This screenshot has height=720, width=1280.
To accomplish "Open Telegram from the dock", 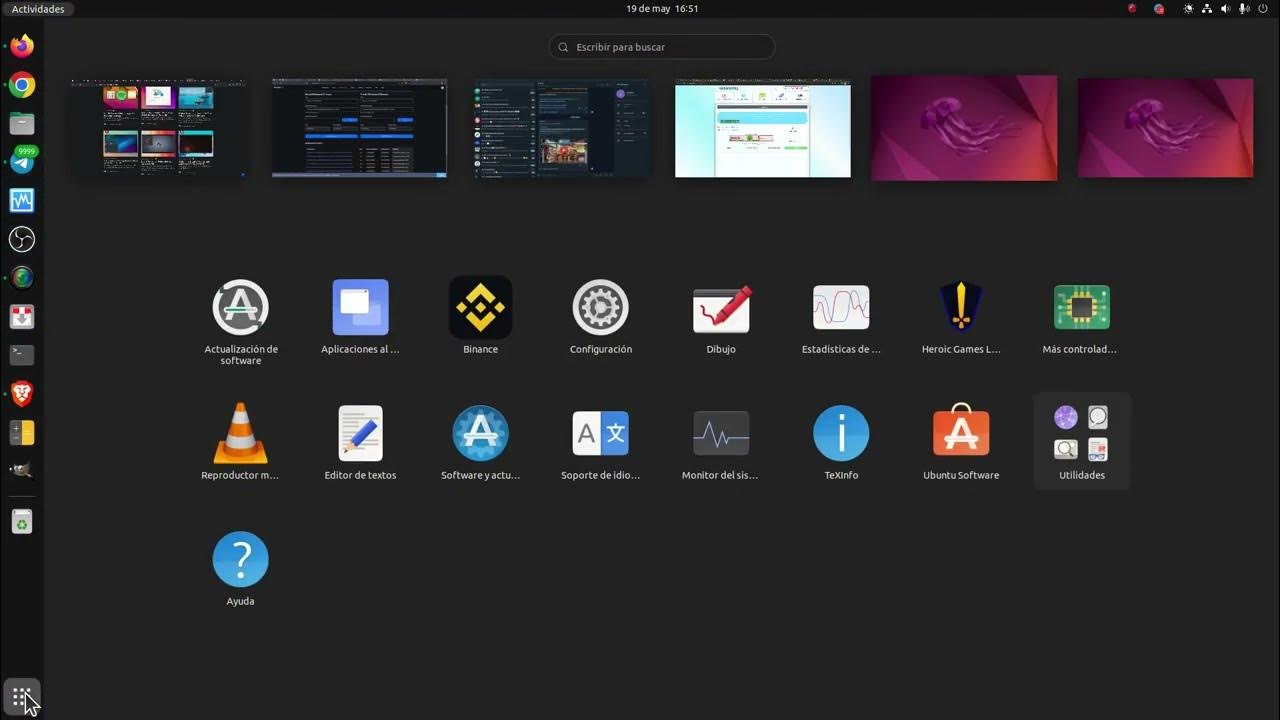I will tap(22, 161).
